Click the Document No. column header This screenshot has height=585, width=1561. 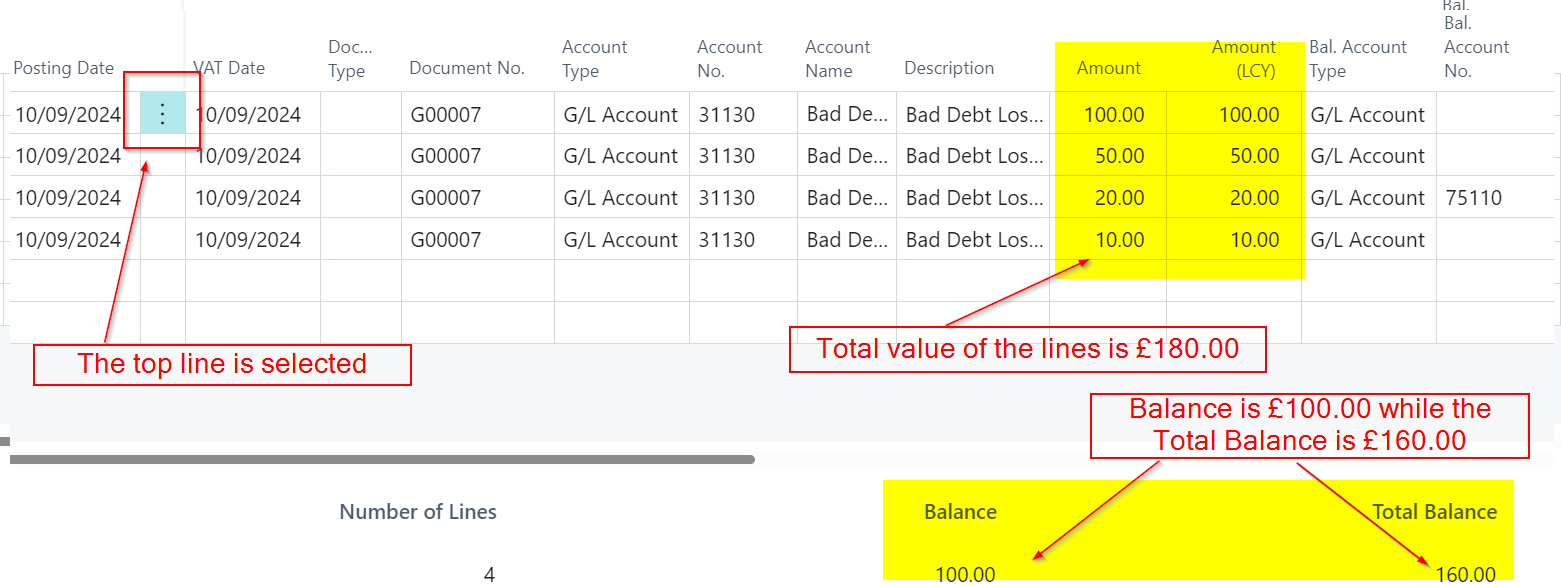[x=467, y=68]
